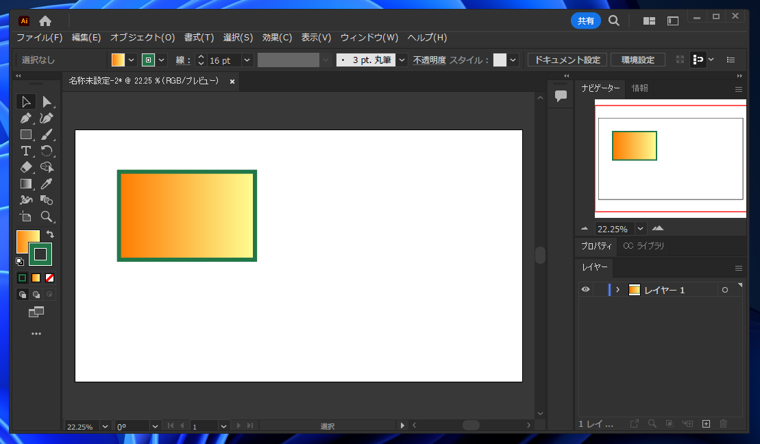Reset to default fill and stroke

click(x=20, y=262)
